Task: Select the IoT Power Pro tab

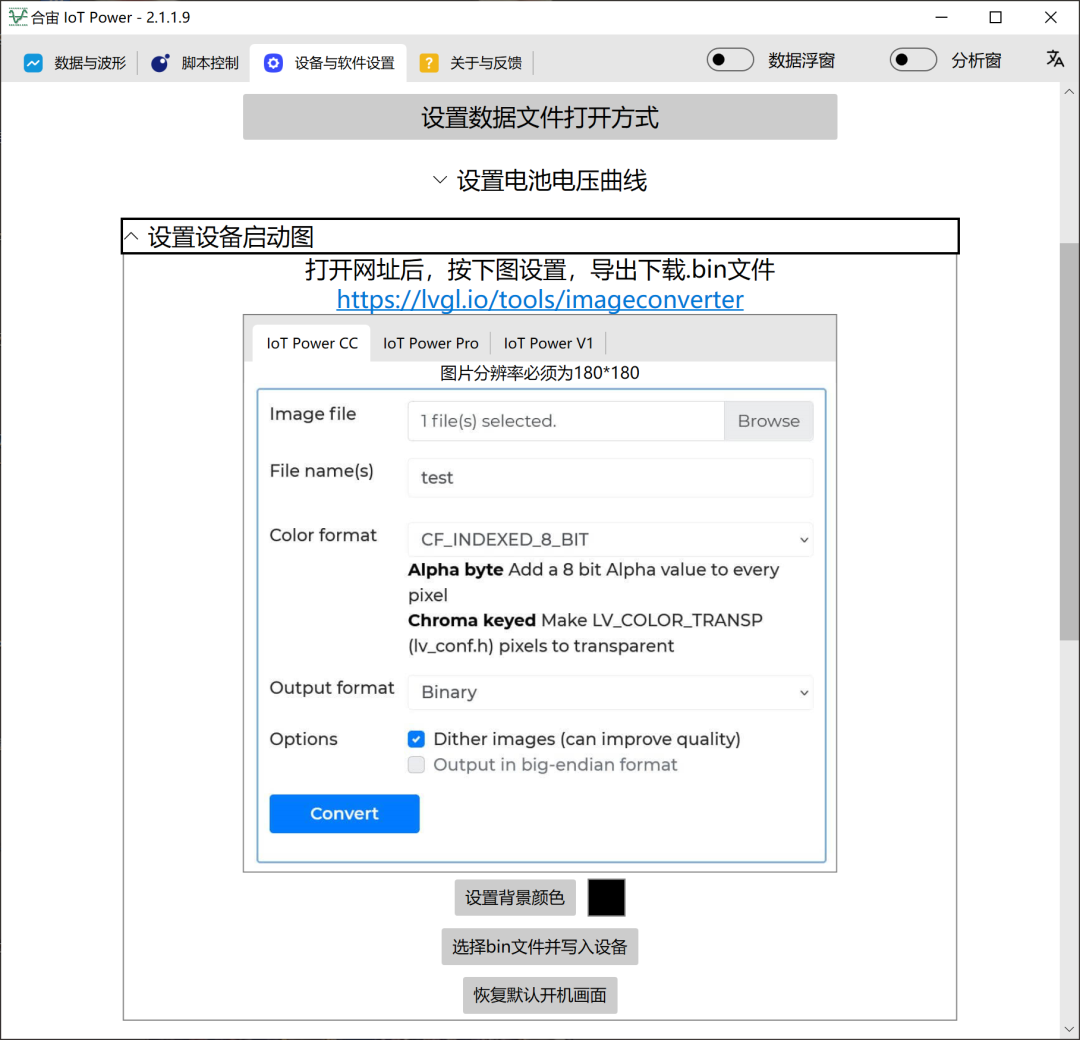Action: [x=430, y=343]
